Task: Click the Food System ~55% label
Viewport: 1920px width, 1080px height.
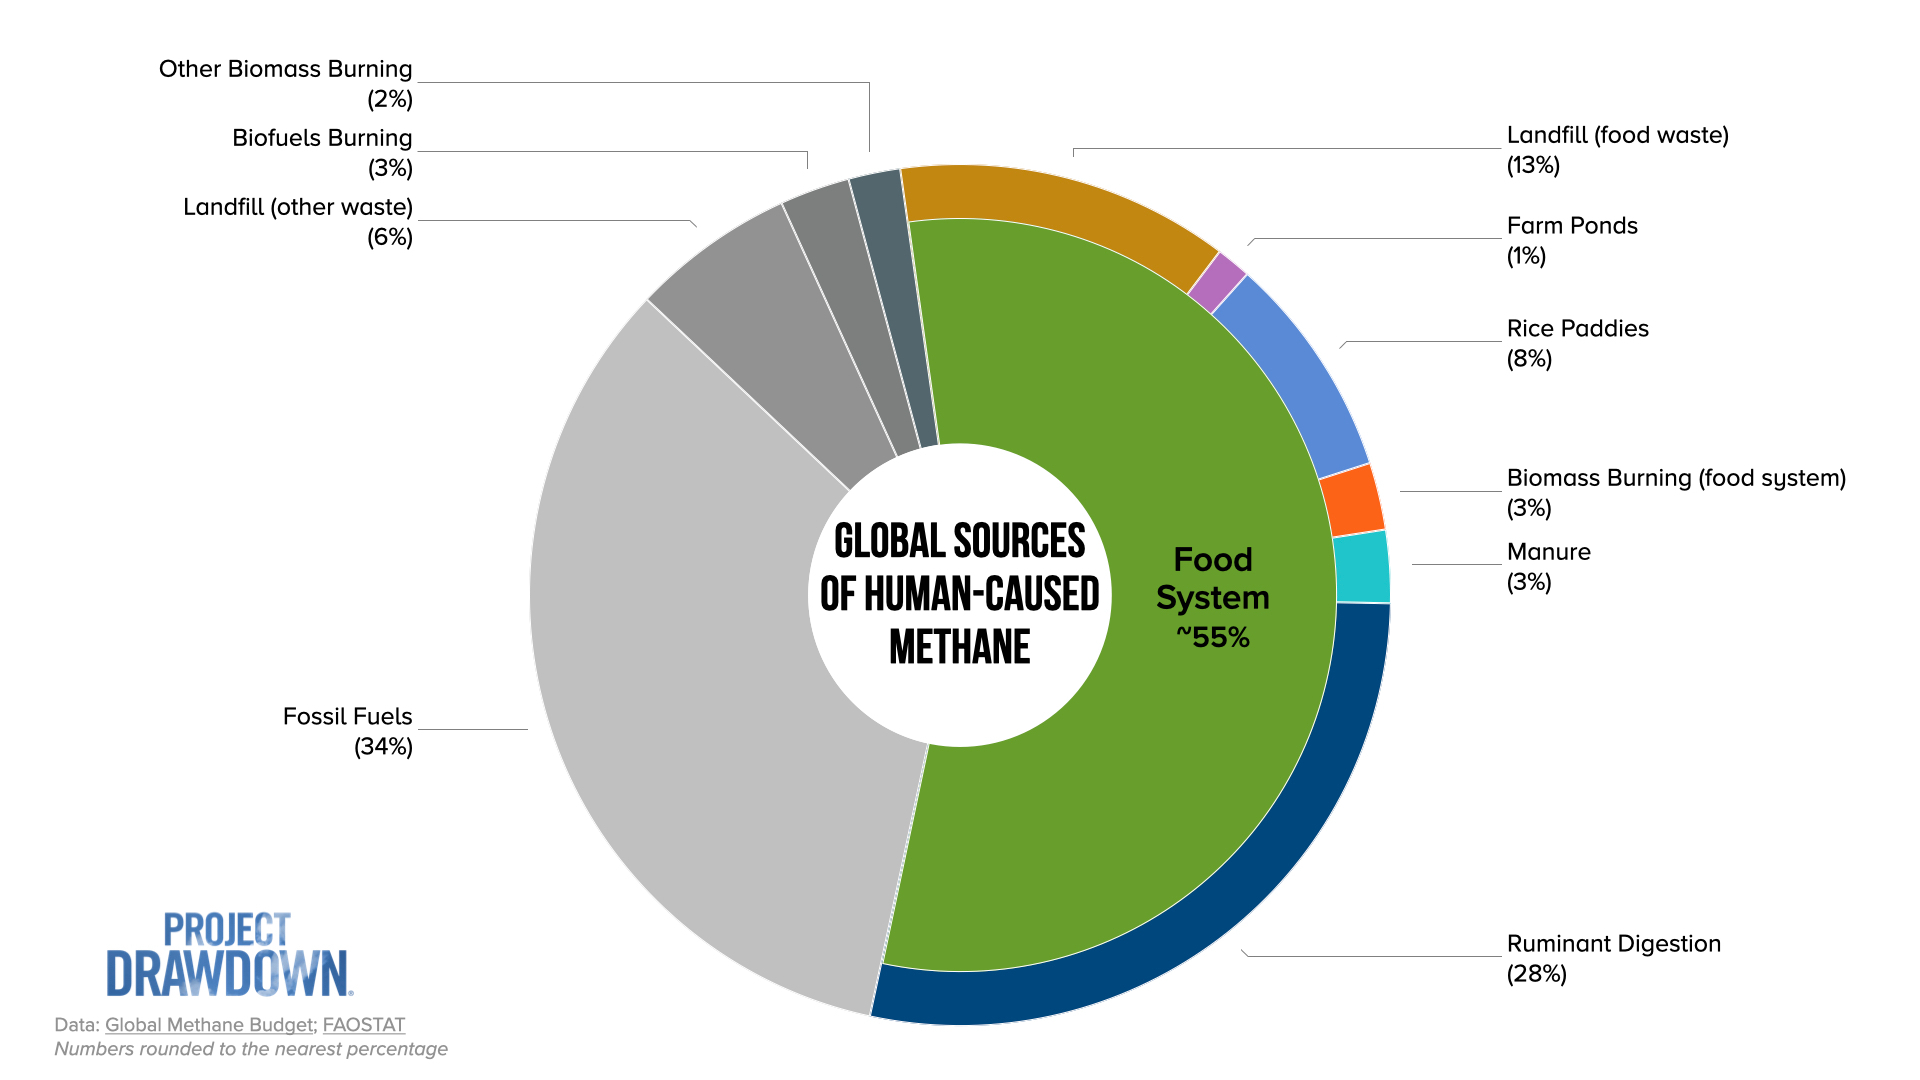Action: 1212,597
